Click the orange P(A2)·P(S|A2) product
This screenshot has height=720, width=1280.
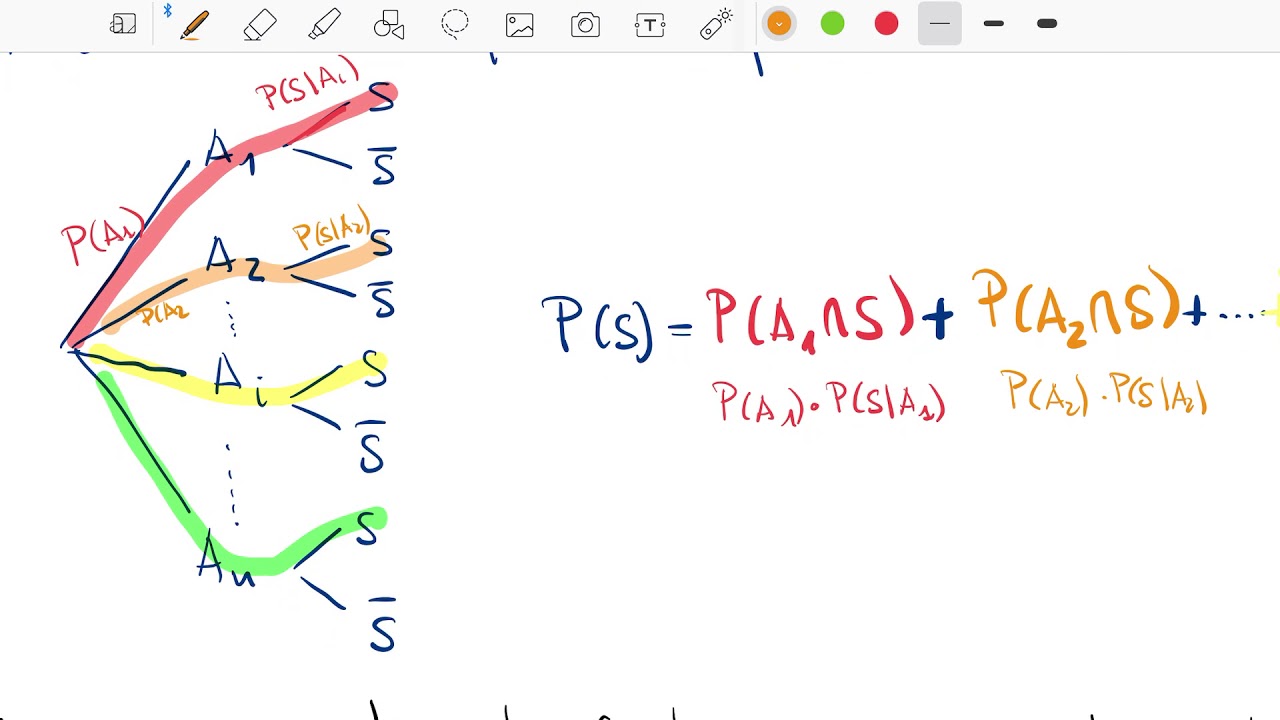coord(1104,392)
